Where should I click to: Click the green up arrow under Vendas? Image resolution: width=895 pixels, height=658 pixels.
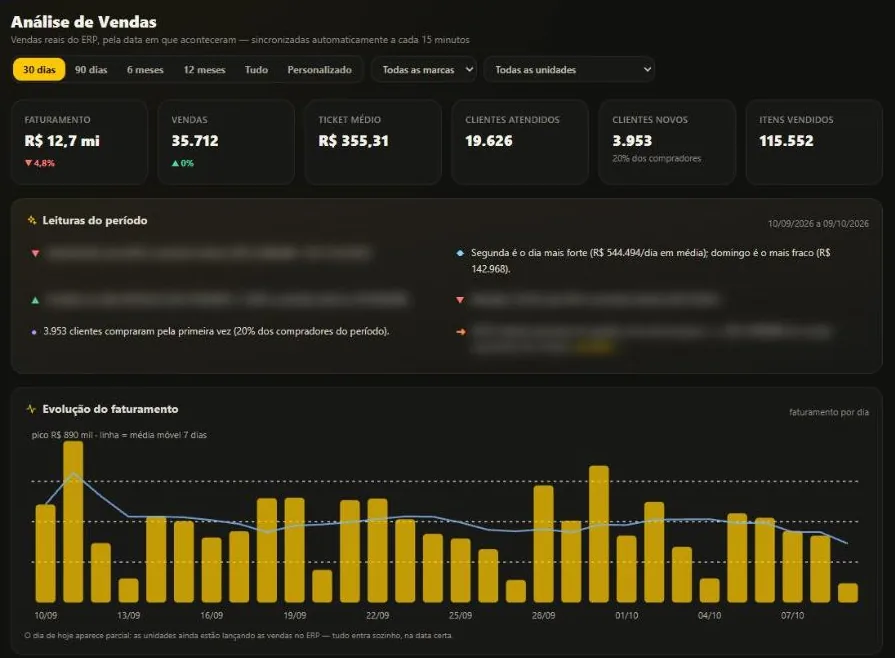click(x=175, y=163)
